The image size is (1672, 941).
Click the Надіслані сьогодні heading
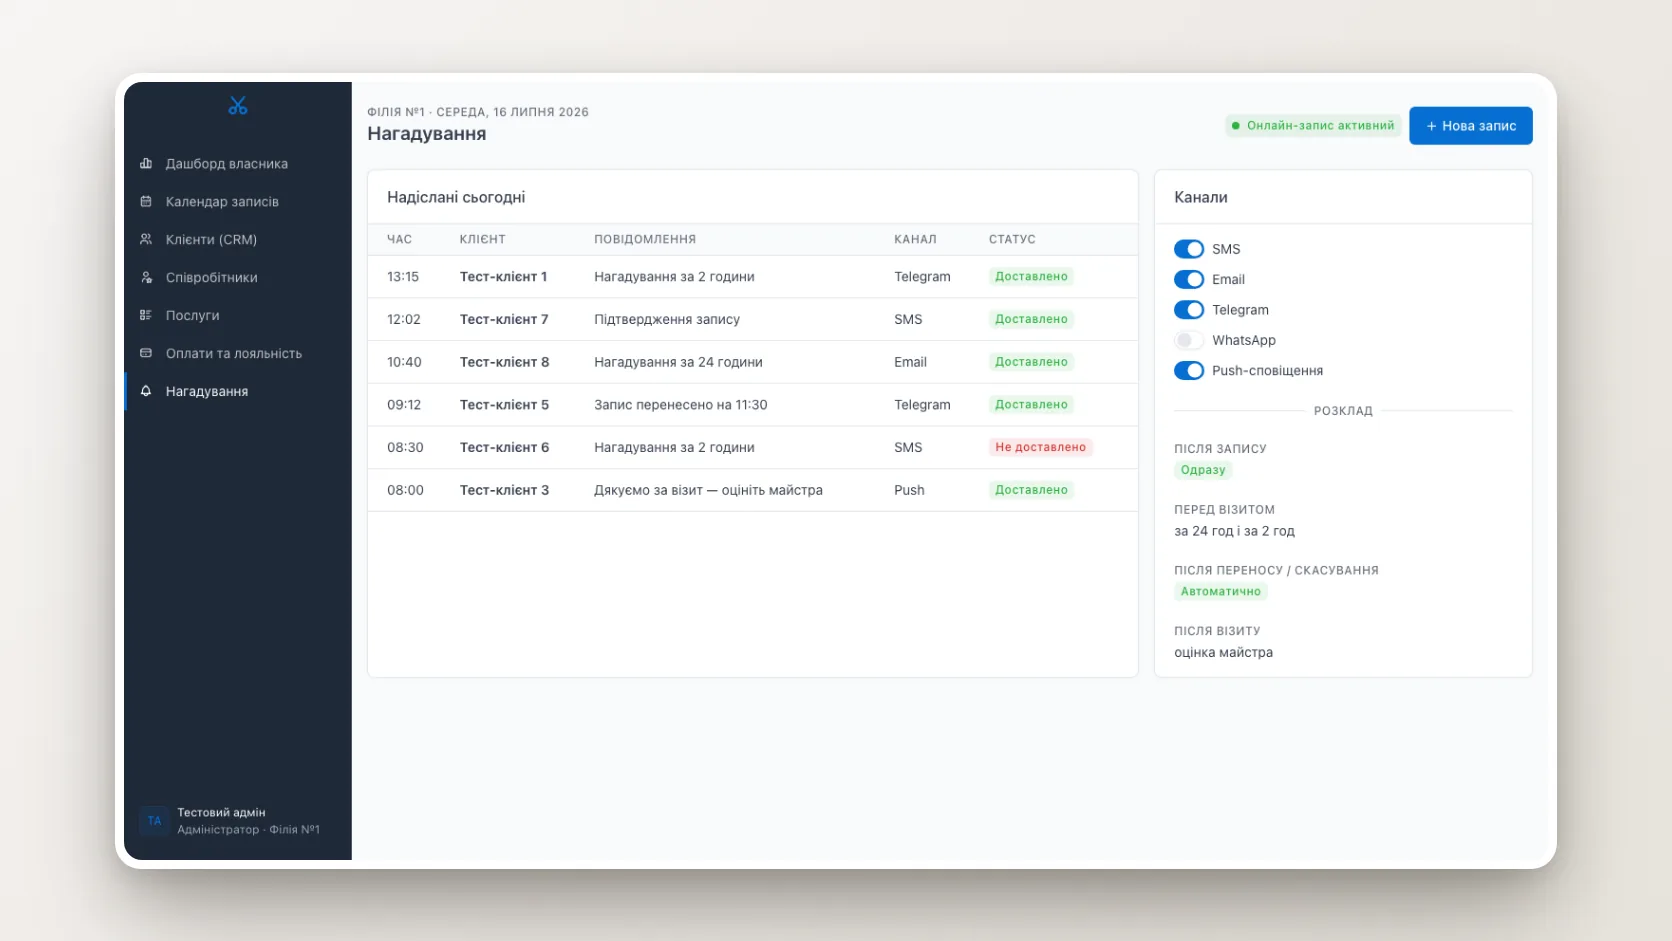(x=456, y=197)
